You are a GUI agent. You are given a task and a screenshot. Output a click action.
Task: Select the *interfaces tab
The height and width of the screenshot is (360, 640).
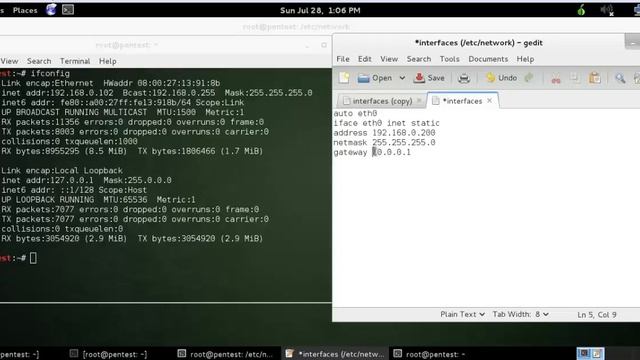pos(462,101)
